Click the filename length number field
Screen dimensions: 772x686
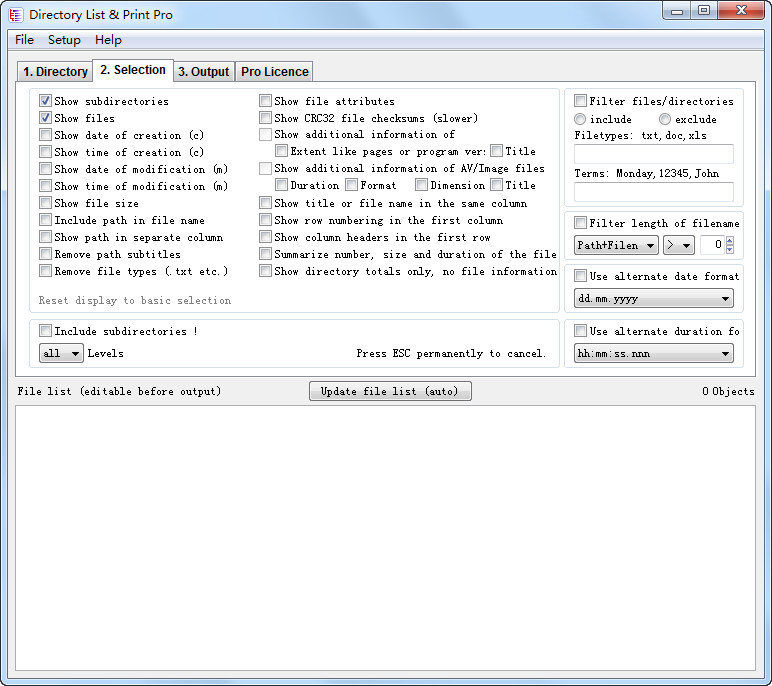point(712,245)
